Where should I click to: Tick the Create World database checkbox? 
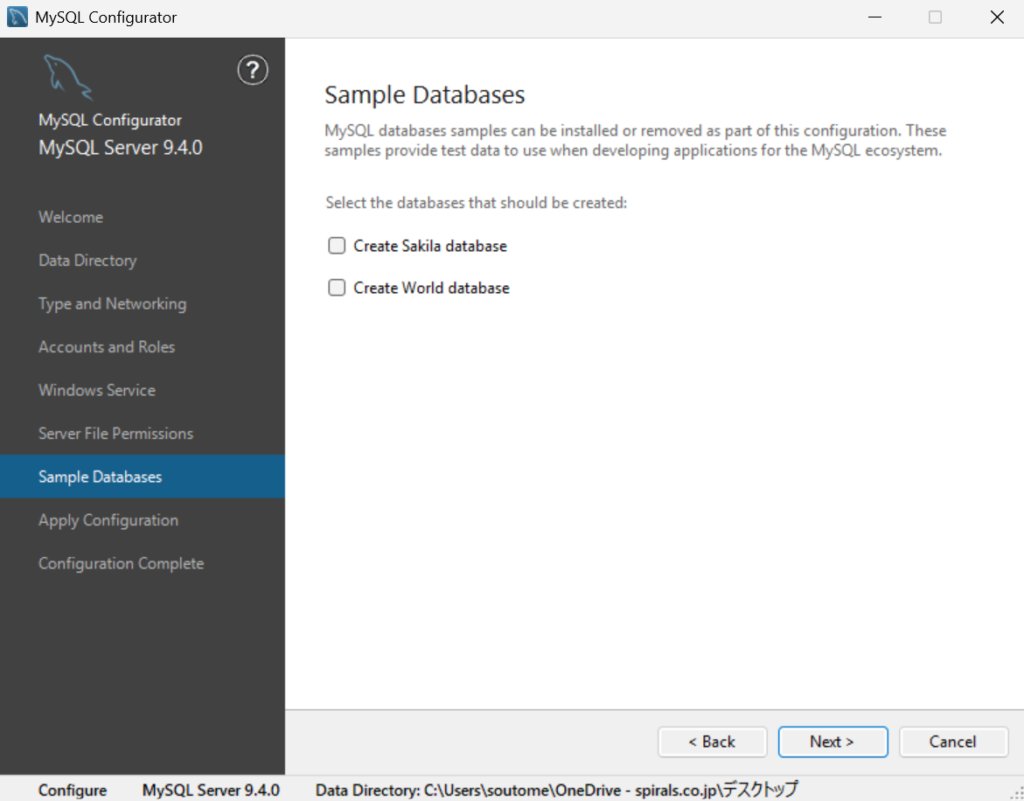(337, 288)
